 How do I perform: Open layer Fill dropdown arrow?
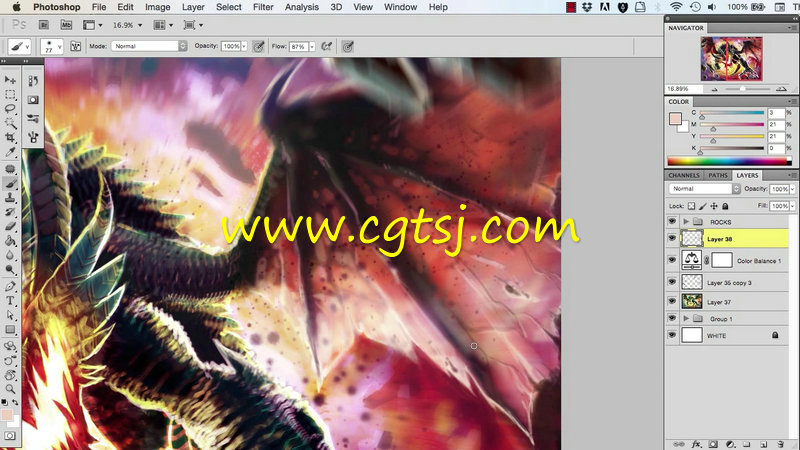pos(792,206)
